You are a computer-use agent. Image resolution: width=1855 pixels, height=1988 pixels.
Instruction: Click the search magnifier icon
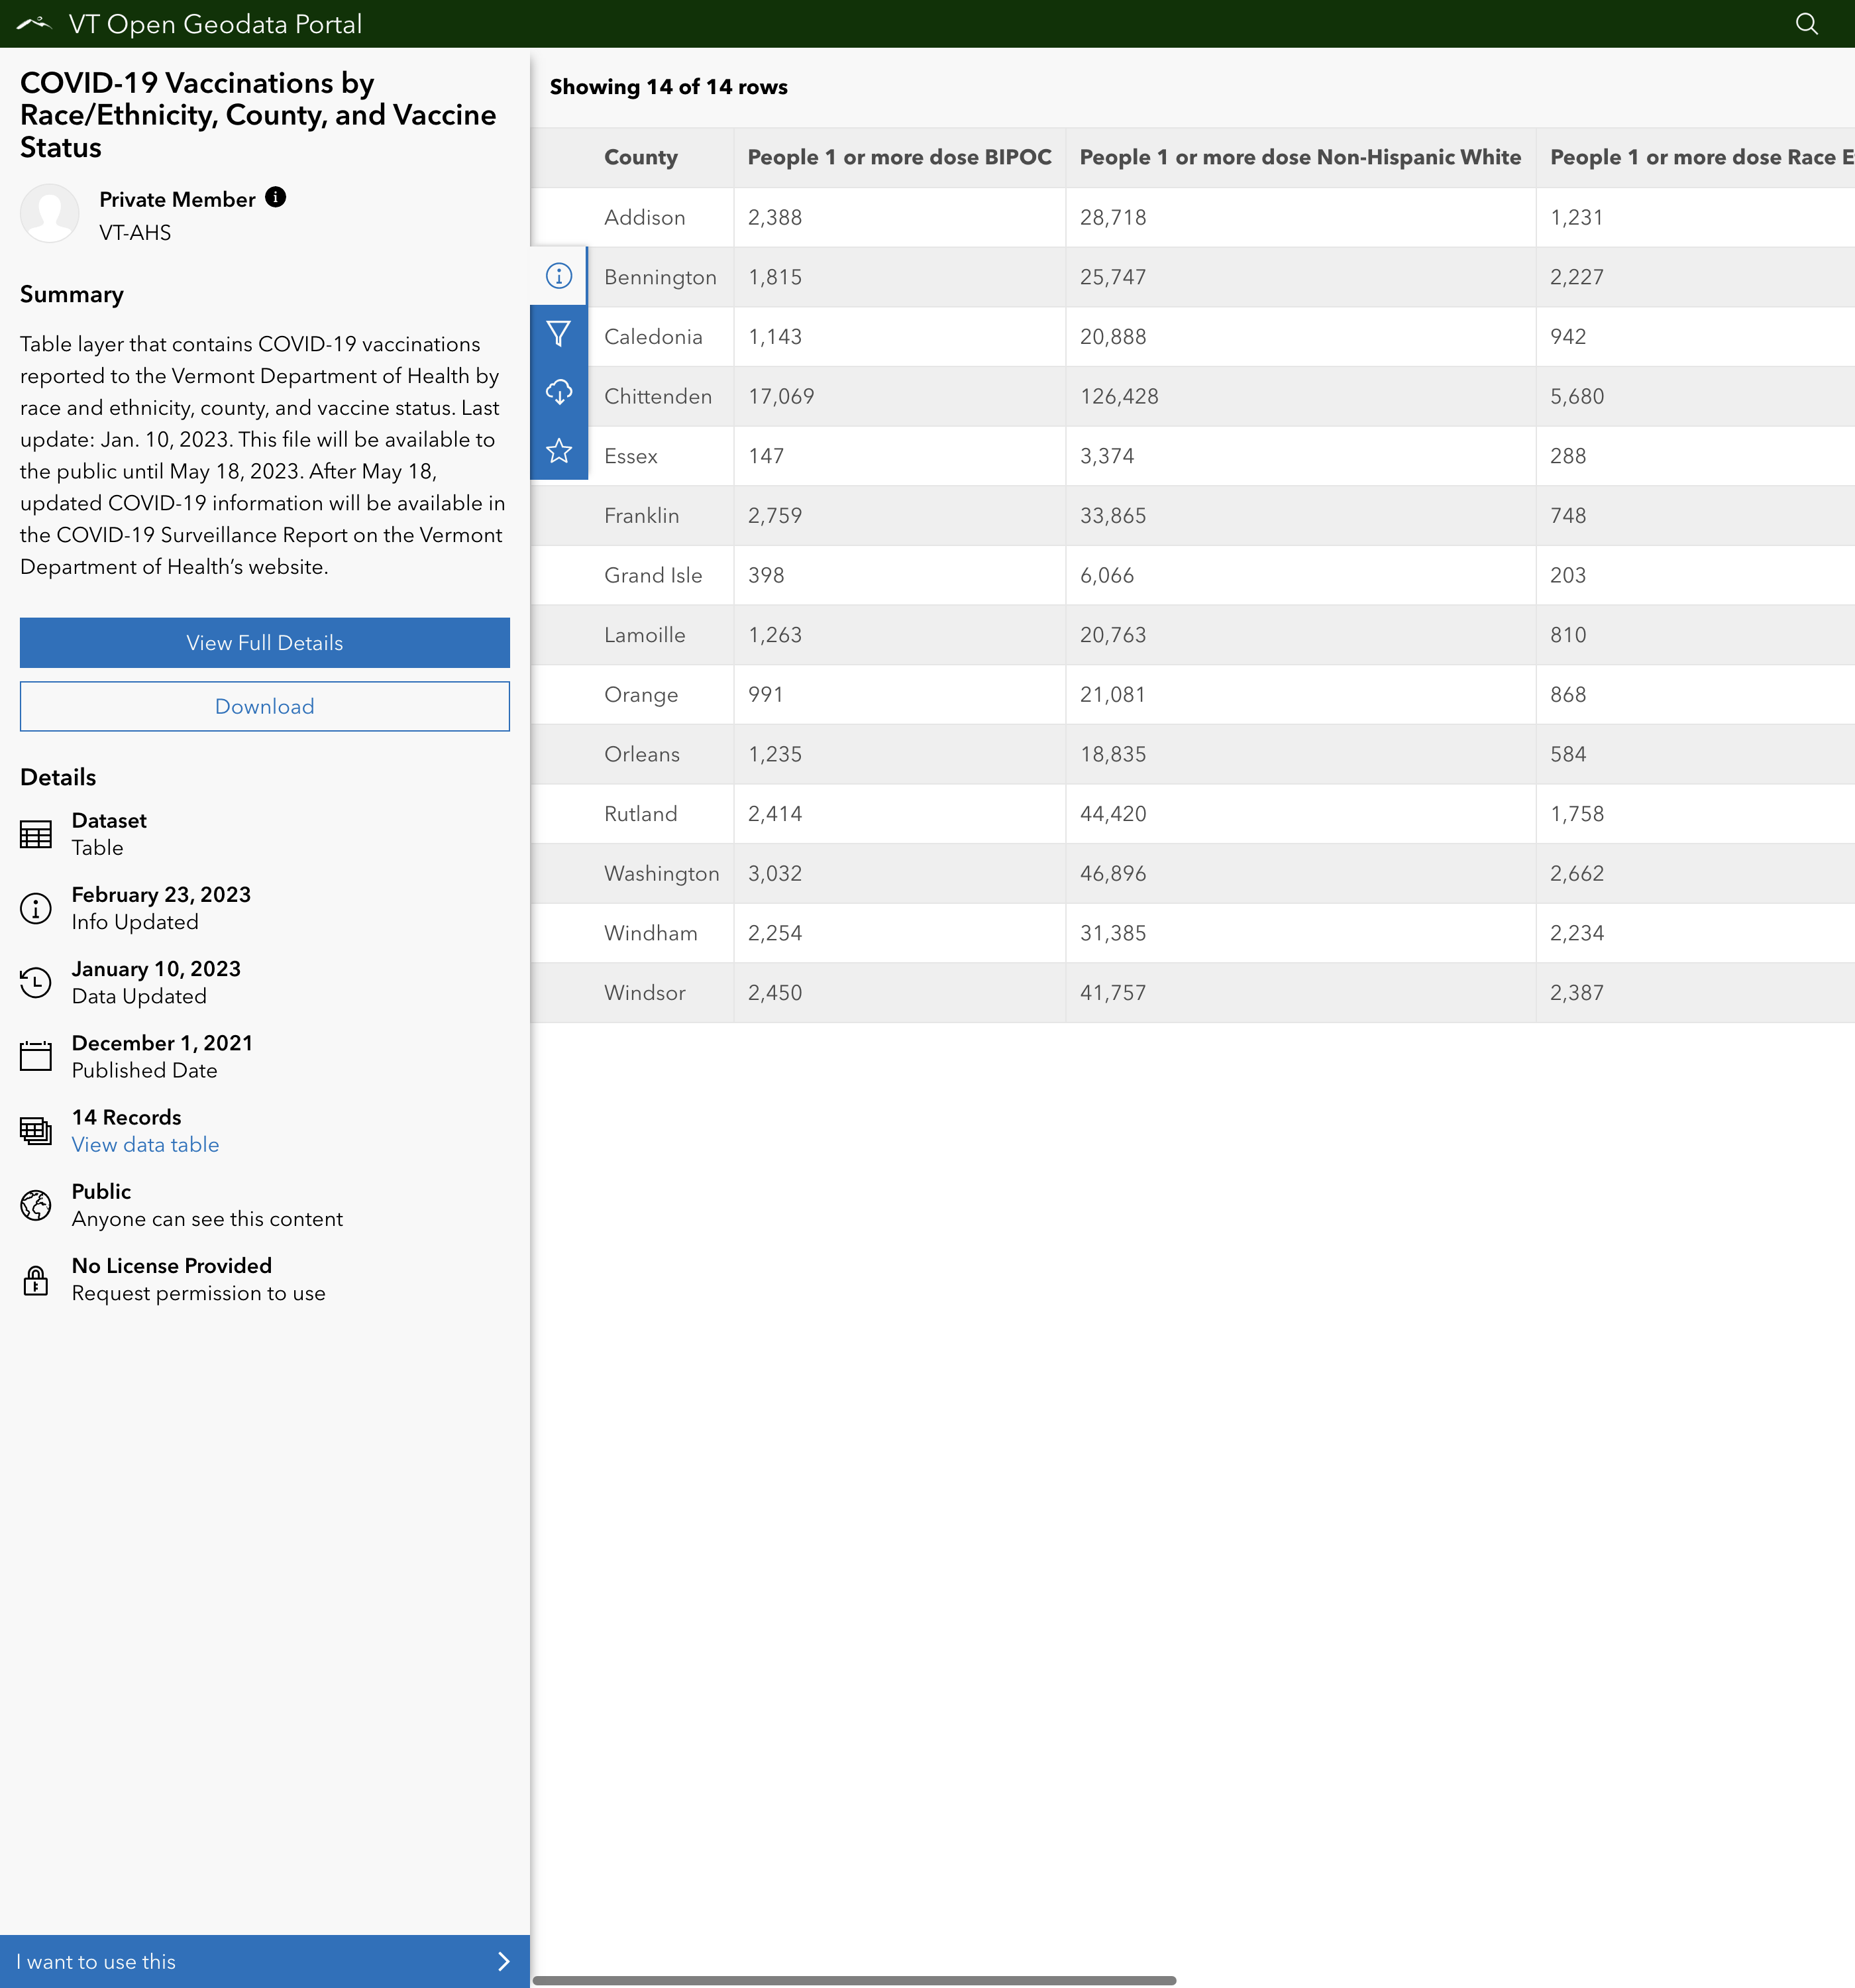[x=1806, y=24]
